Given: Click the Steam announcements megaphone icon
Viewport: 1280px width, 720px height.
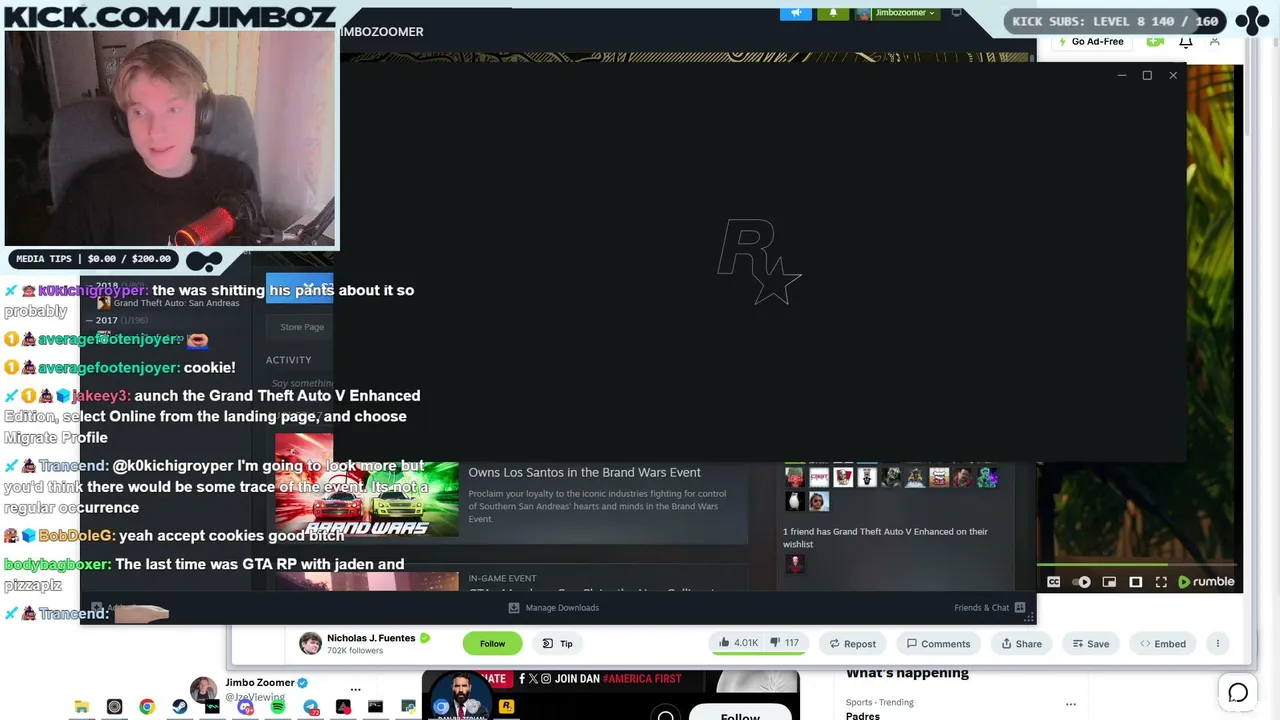Looking at the screenshot, I should (x=796, y=13).
